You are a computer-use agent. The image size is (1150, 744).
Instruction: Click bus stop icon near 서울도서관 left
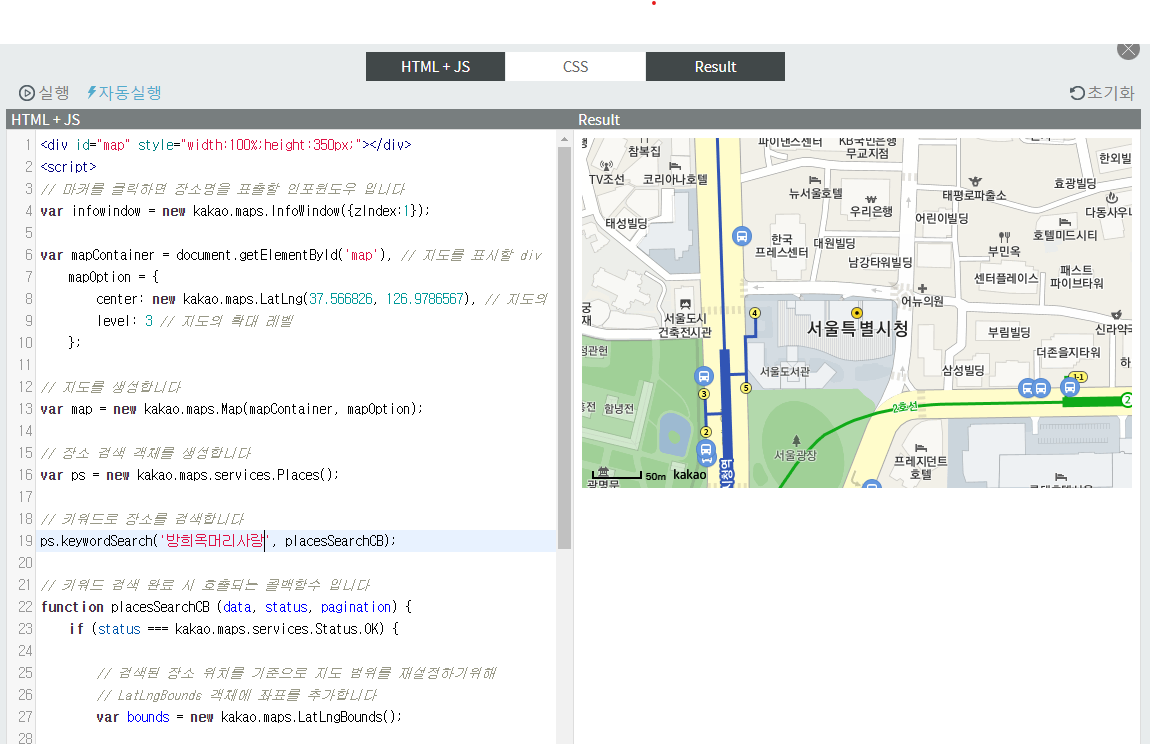tap(703, 376)
